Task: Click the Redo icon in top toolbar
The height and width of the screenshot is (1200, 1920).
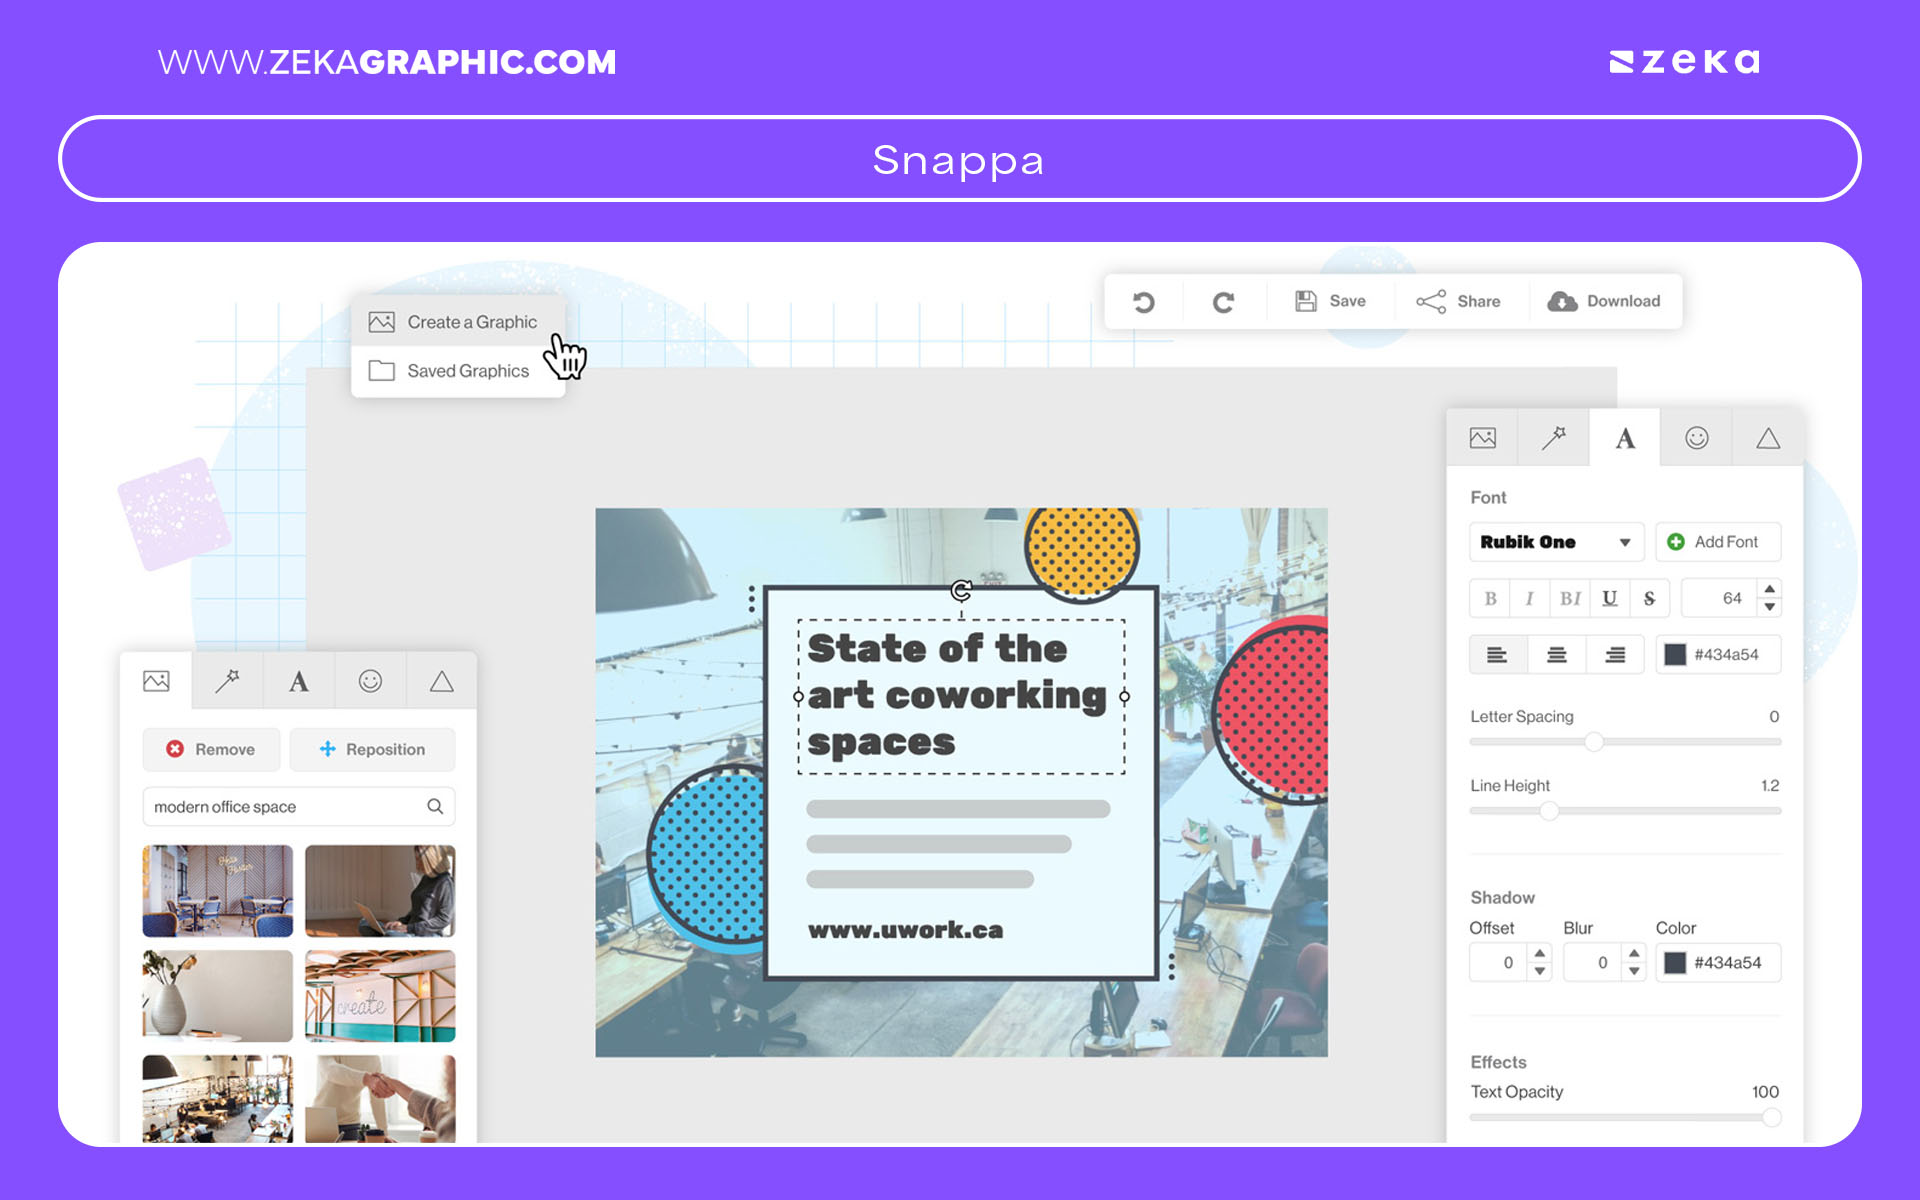Action: tap(1224, 301)
